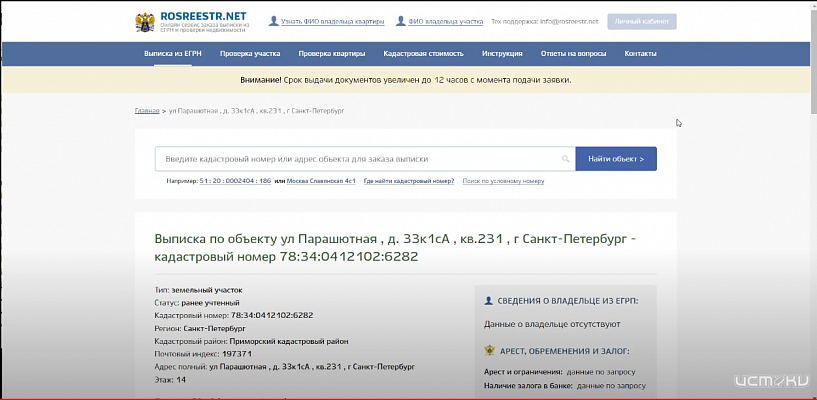This screenshot has width=817, height=400.
Task: Click the example address 'Москва Славянская 4с1'
Action: tap(322, 181)
